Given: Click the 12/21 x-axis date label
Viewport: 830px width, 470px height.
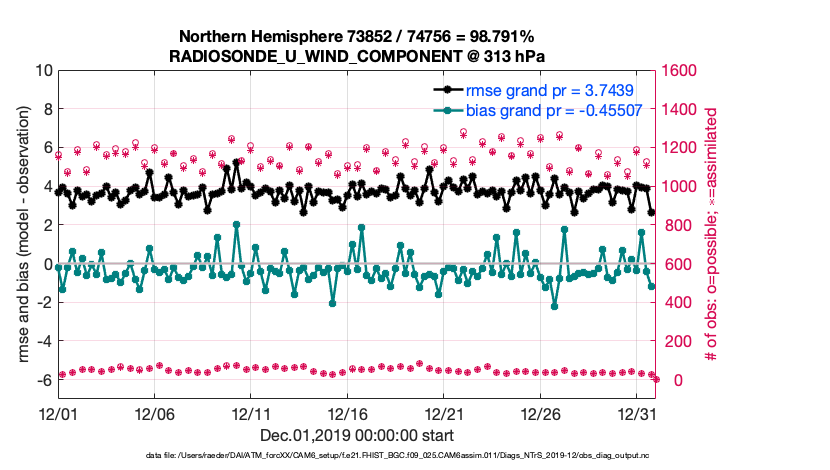Looking at the screenshot, I should [446, 413].
